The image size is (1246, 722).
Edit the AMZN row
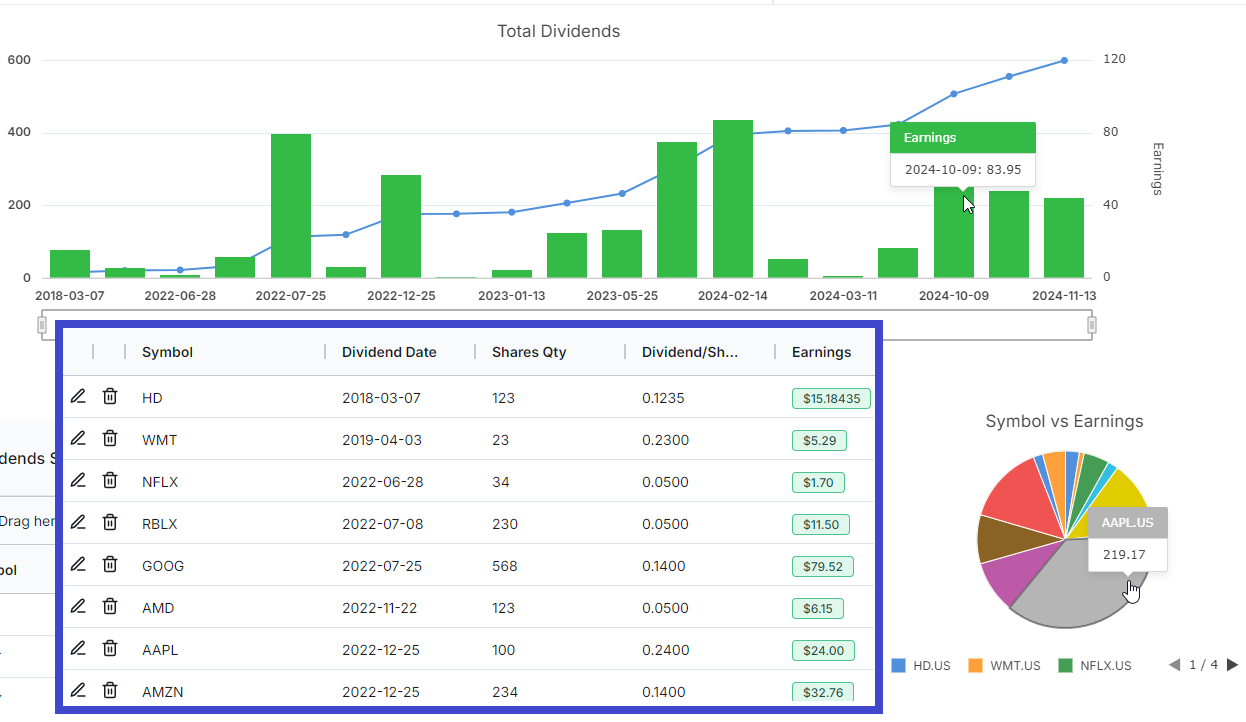78,691
